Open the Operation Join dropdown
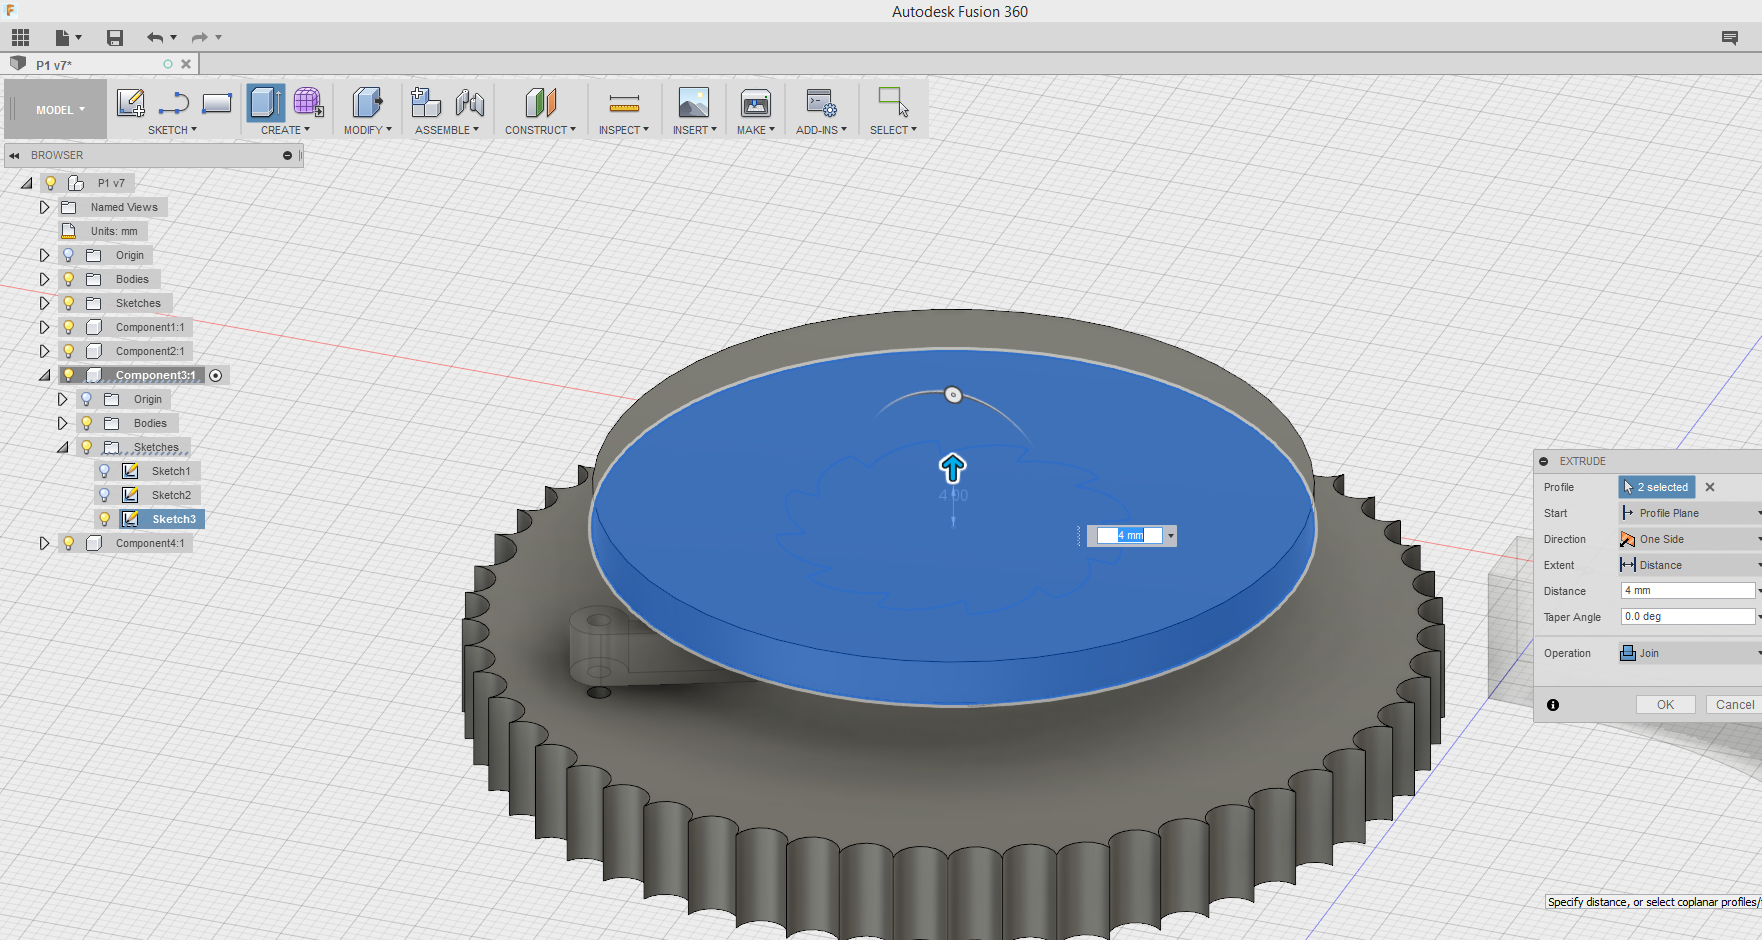Screen dimensions: 1762x940 (x=1690, y=653)
